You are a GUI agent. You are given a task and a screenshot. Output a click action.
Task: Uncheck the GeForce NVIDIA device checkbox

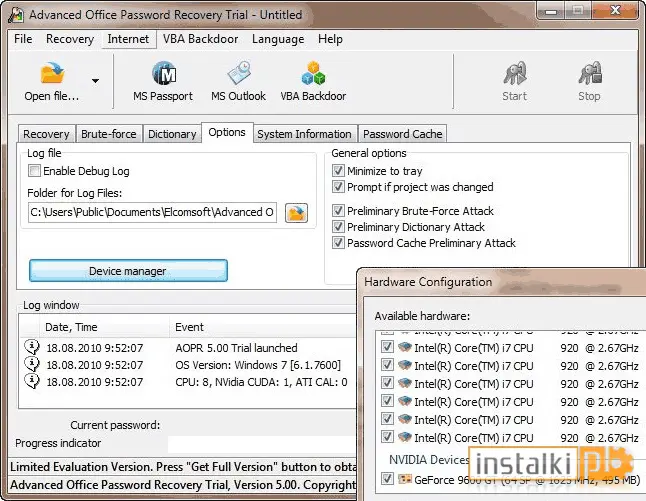click(387, 479)
